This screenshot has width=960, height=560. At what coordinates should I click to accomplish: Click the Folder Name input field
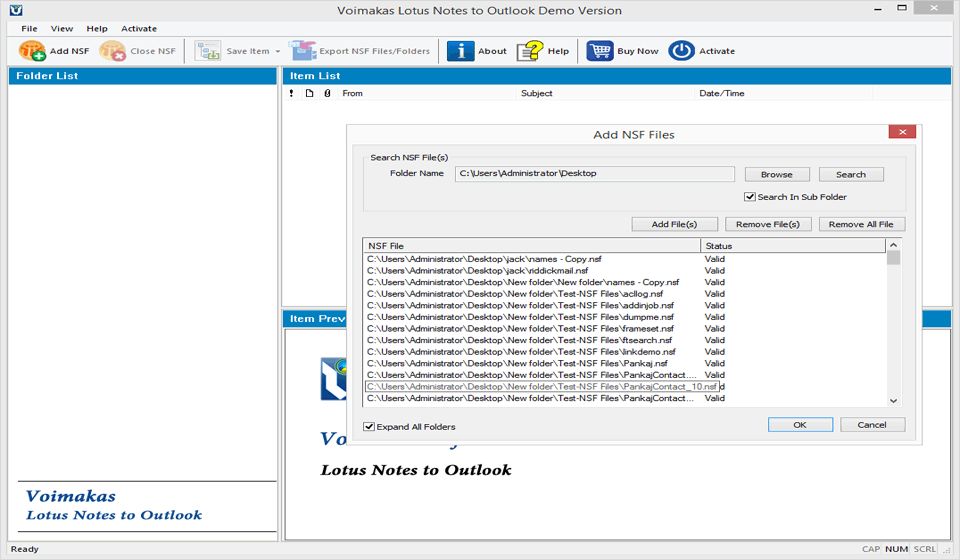(594, 174)
